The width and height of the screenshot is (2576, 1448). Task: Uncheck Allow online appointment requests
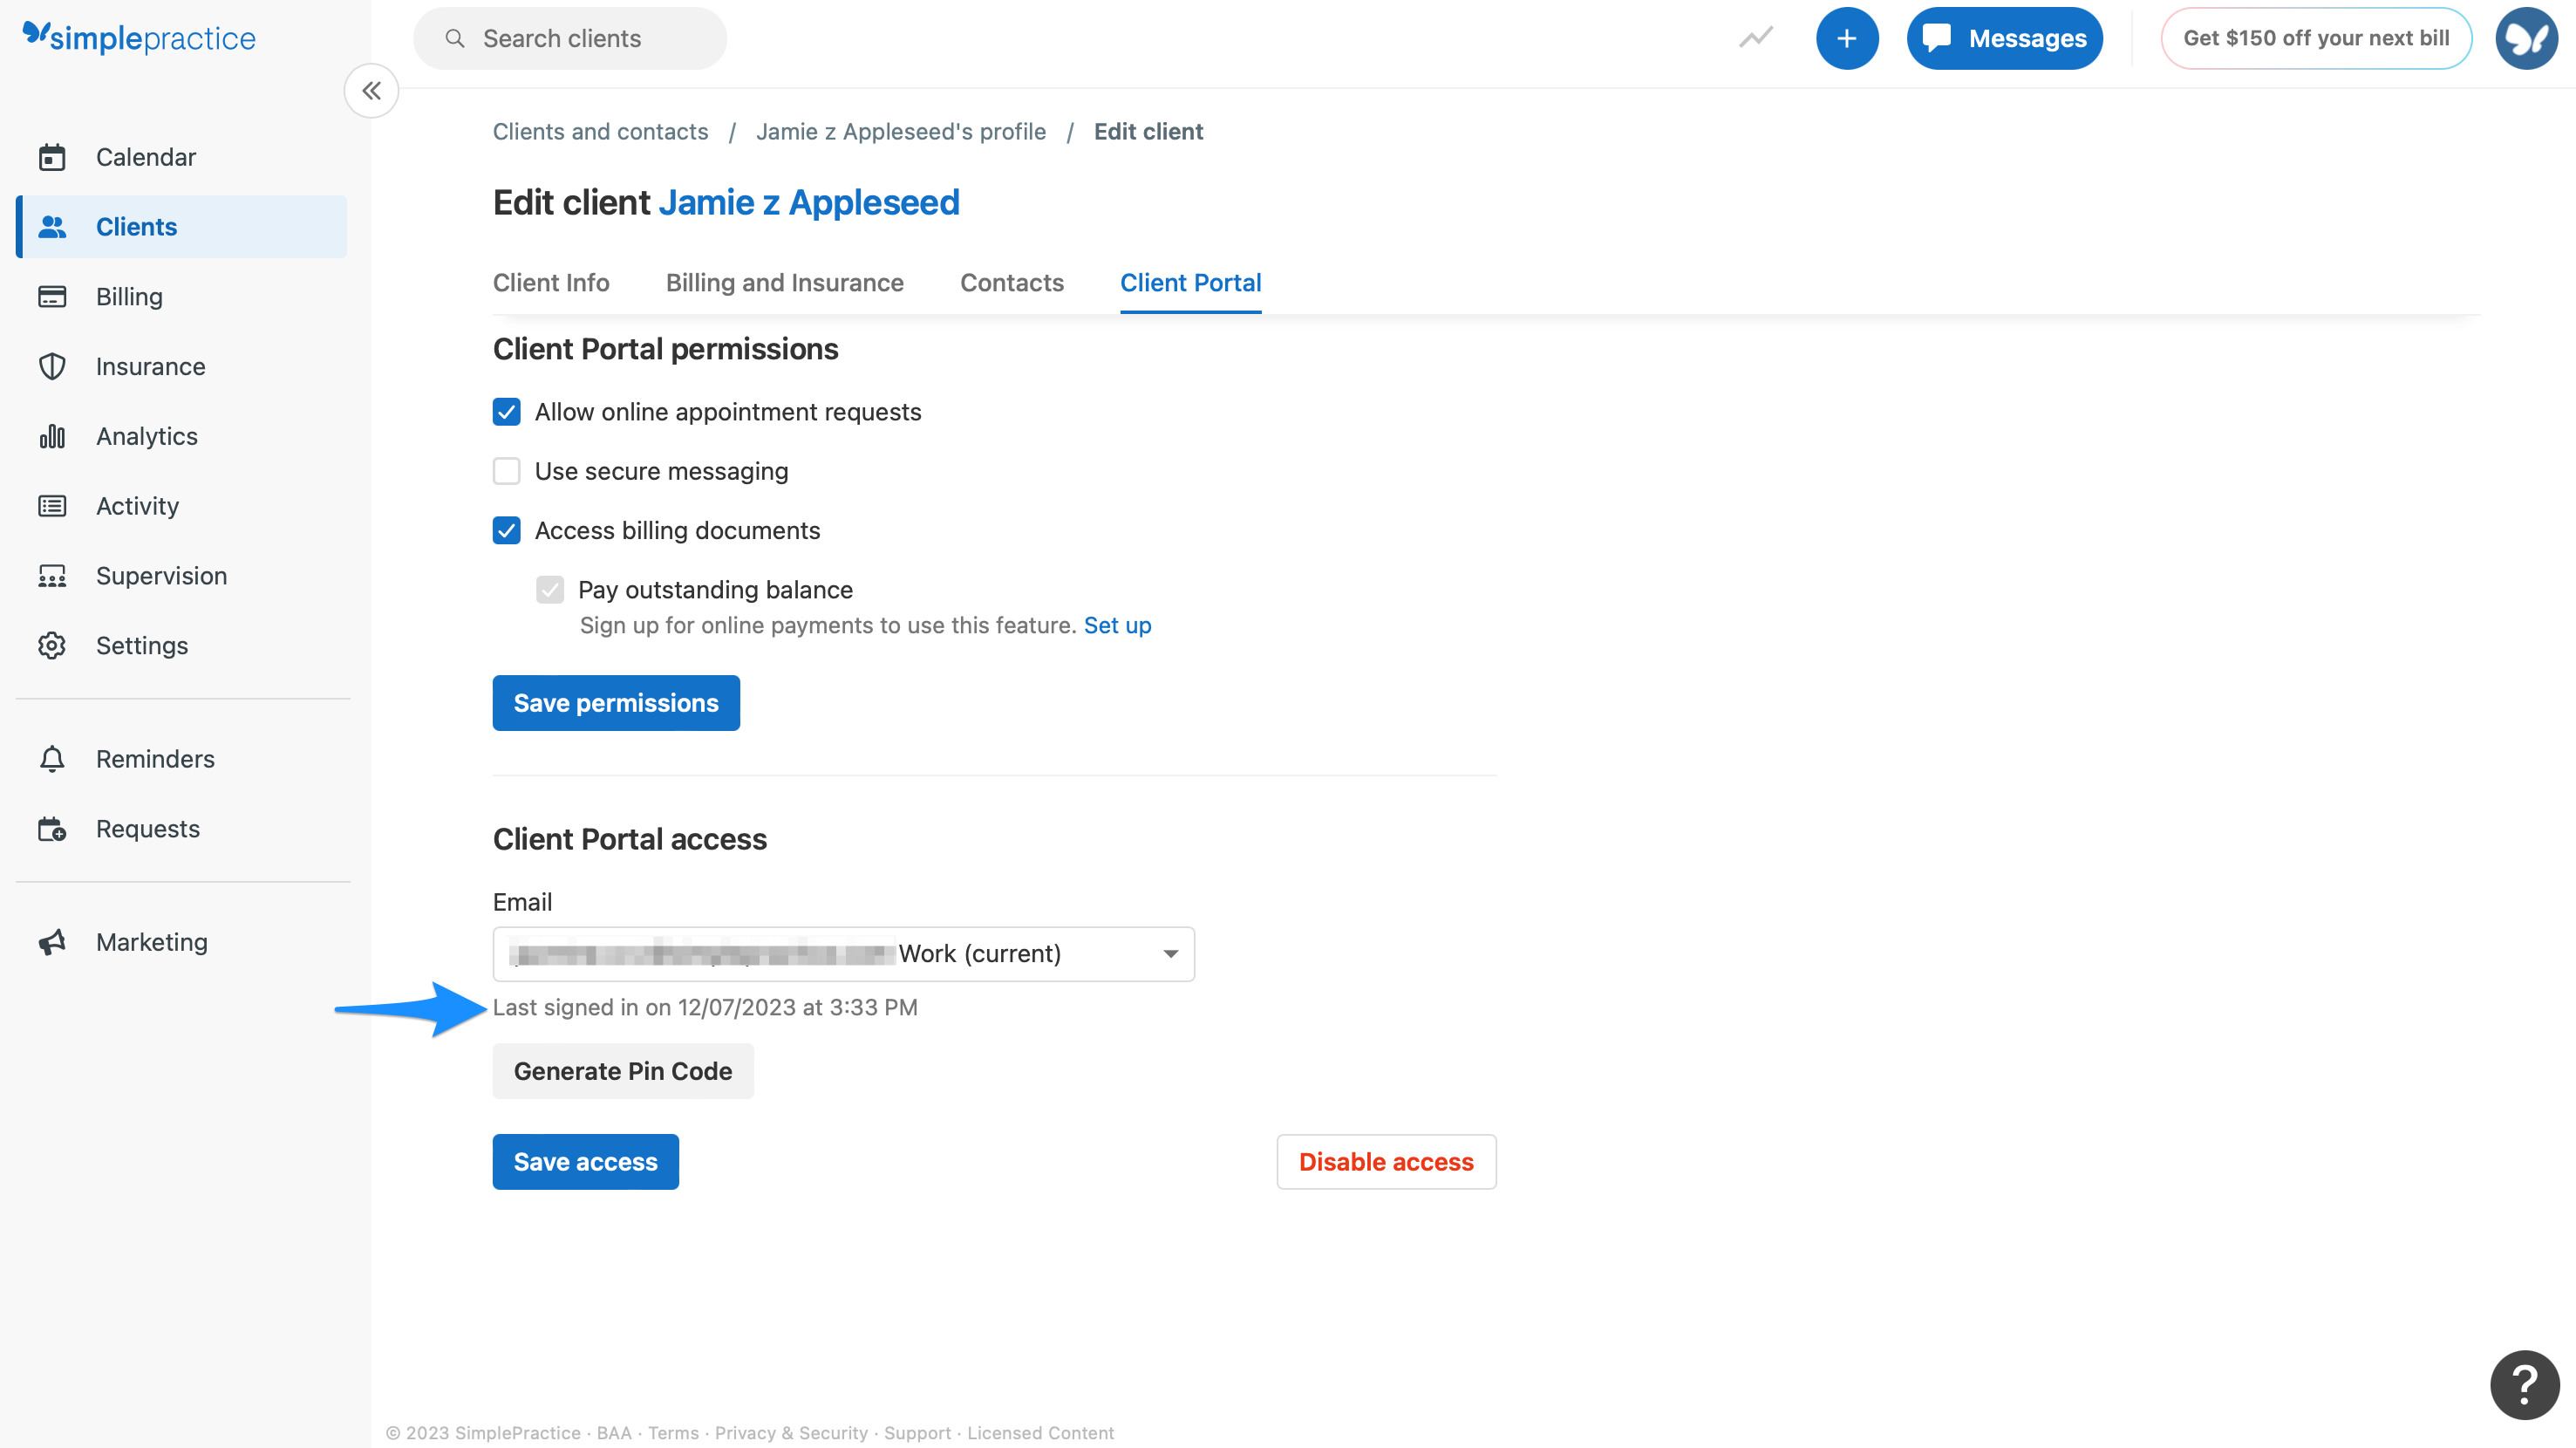pyautogui.click(x=507, y=412)
